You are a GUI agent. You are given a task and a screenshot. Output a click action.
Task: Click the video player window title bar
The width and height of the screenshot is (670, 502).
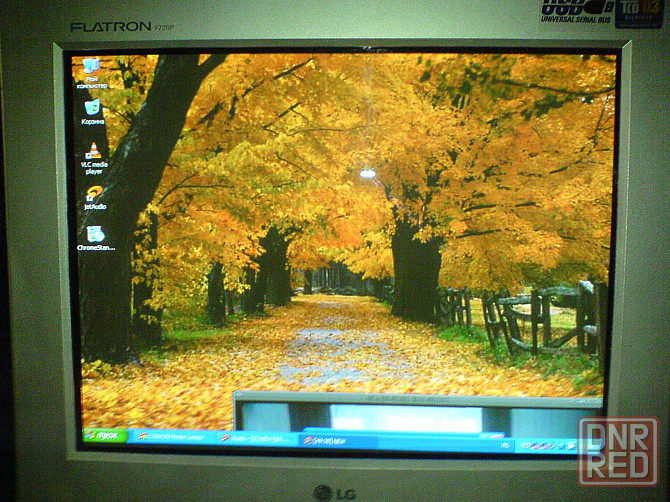tap(419, 400)
